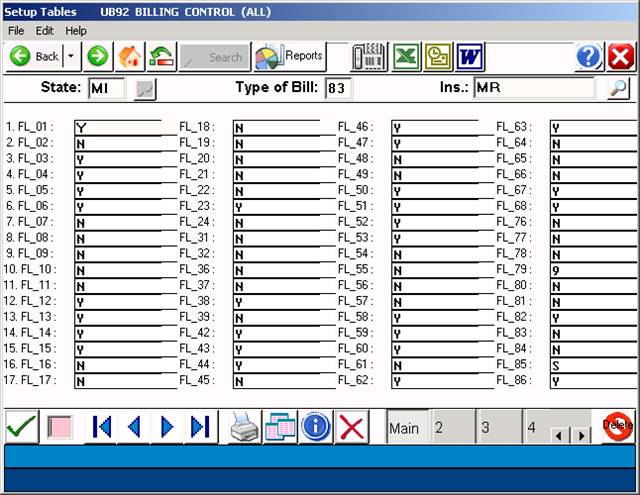Click the Ins. magnifier lookup button
Screen dimensions: 640x495
(x=619, y=89)
